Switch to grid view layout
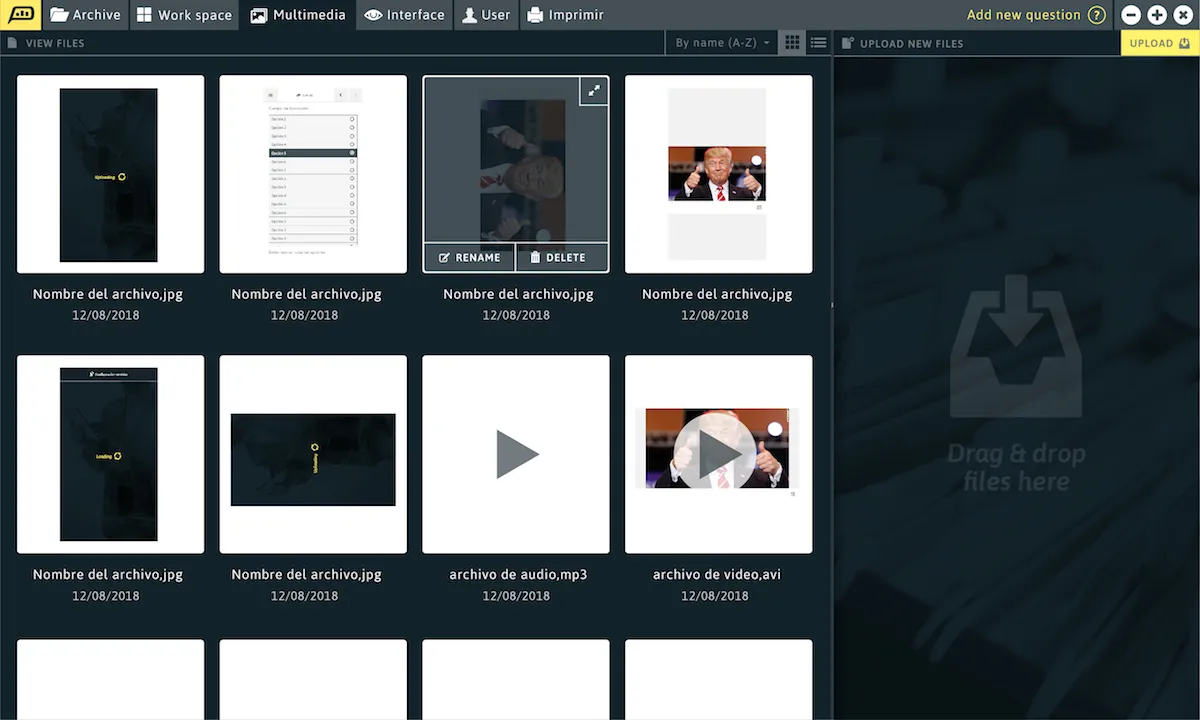Image resolution: width=1200 pixels, height=720 pixels. (792, 43)
